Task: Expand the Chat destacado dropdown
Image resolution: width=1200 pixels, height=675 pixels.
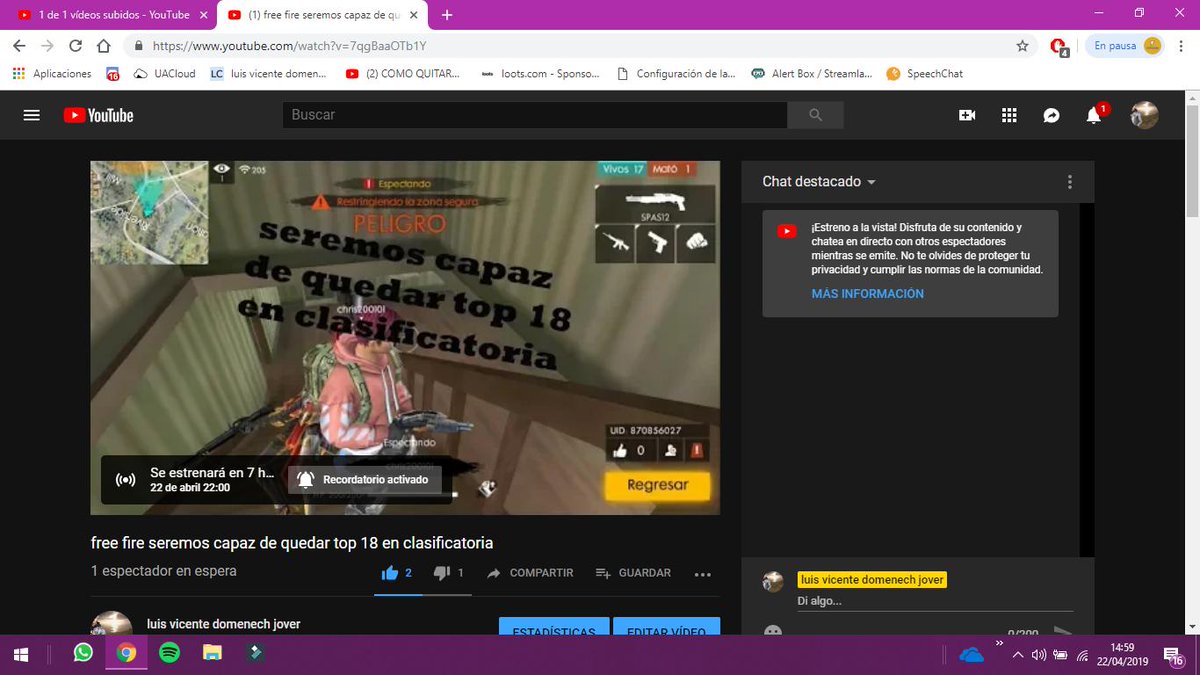Action: click(x=819, y=182)
